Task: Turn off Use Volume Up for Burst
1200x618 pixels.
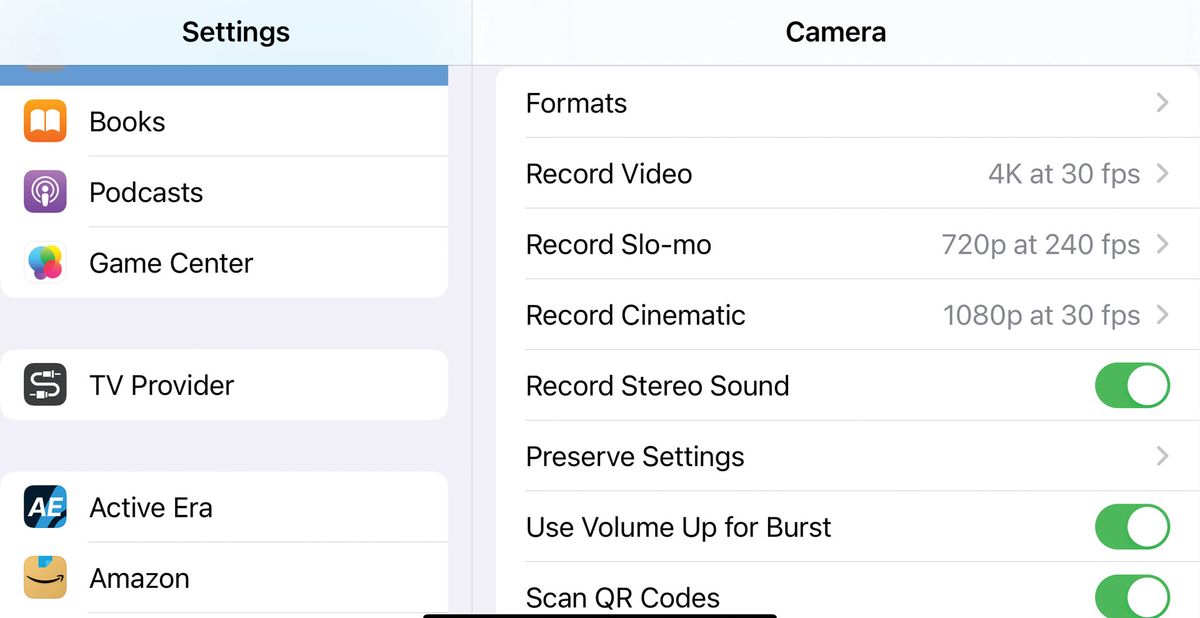Action: [x=1131, y=528]
